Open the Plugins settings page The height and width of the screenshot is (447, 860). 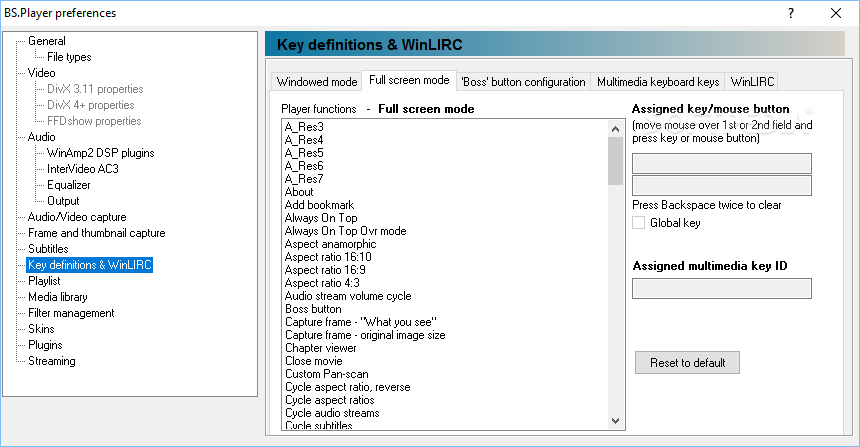pos(45,345)
